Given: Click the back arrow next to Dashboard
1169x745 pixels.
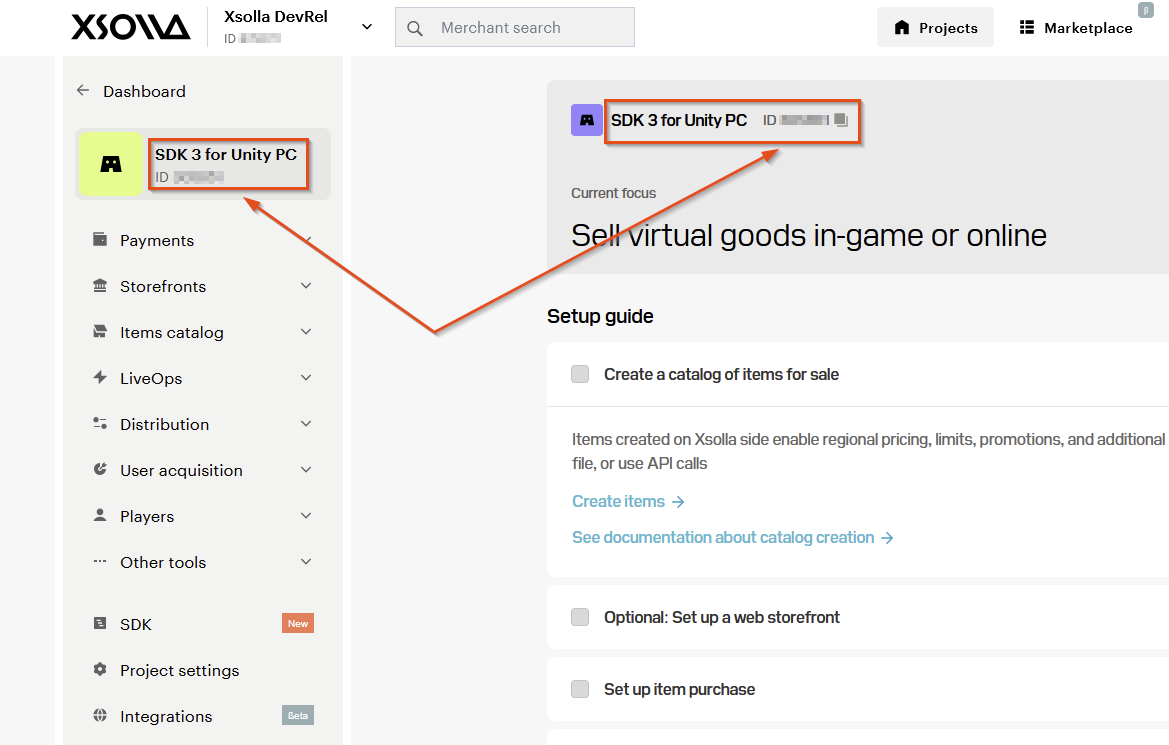Looking at the screenshot, I should pos(83,90).
